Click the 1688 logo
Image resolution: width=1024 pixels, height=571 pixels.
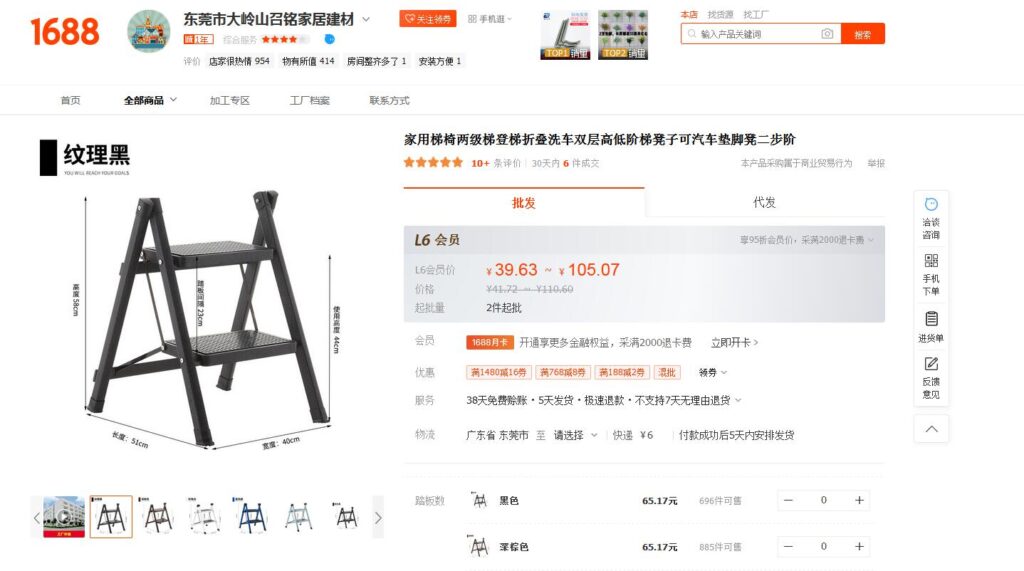[x=65, y=31]
